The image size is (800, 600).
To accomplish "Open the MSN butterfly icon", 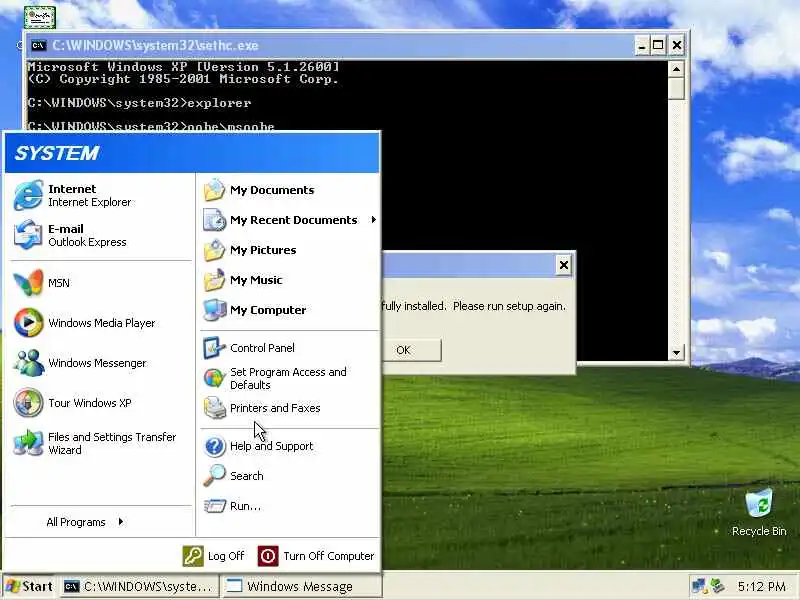I will point(28,283).
